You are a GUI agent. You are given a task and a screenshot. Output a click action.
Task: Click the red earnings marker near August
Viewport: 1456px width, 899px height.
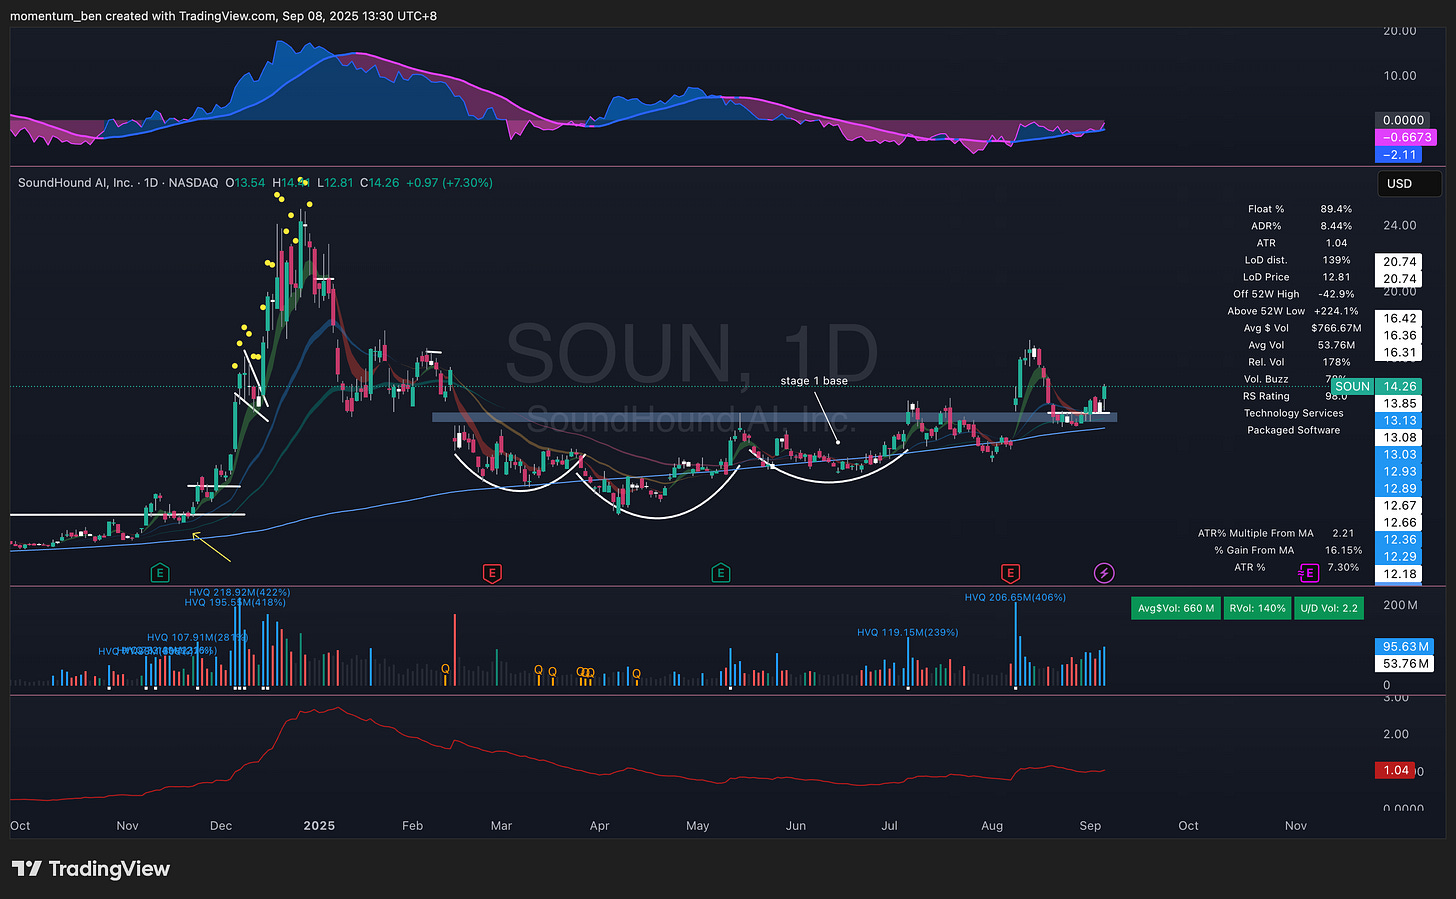(1010, 573)
